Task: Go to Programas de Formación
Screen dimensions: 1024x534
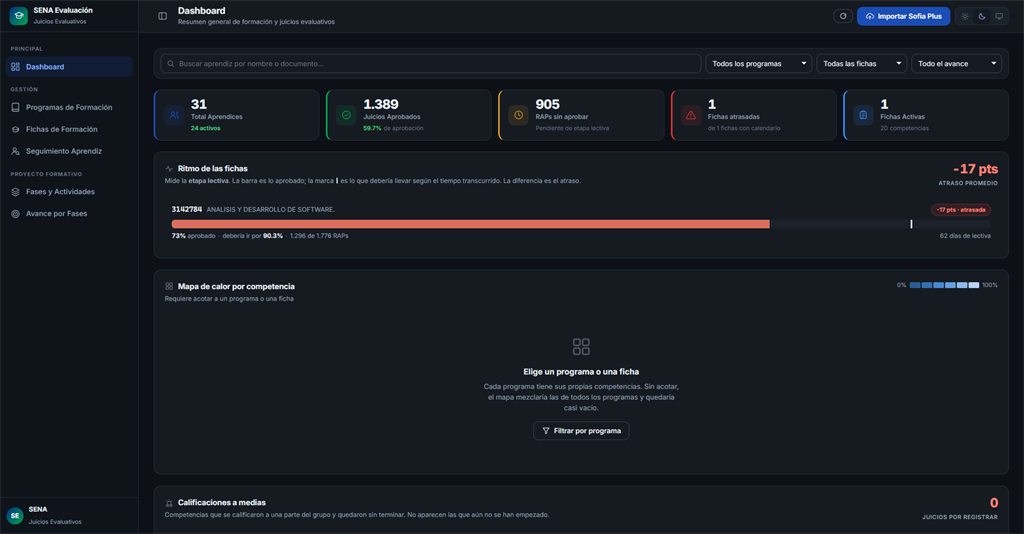Action: 69,107
